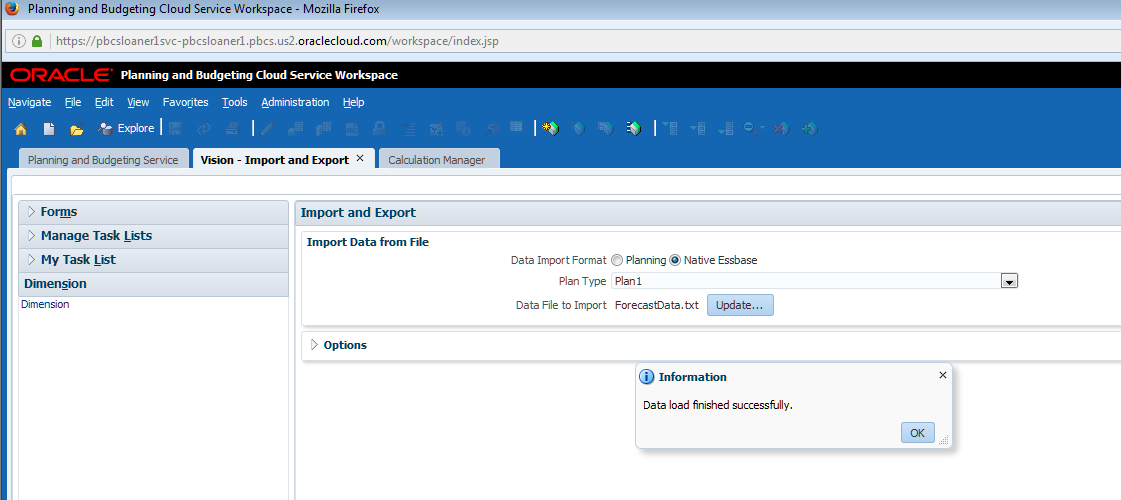This screenshot has height=500, width=1121.
Task: Click the Home icon in the toolbar
Action: 21,129
